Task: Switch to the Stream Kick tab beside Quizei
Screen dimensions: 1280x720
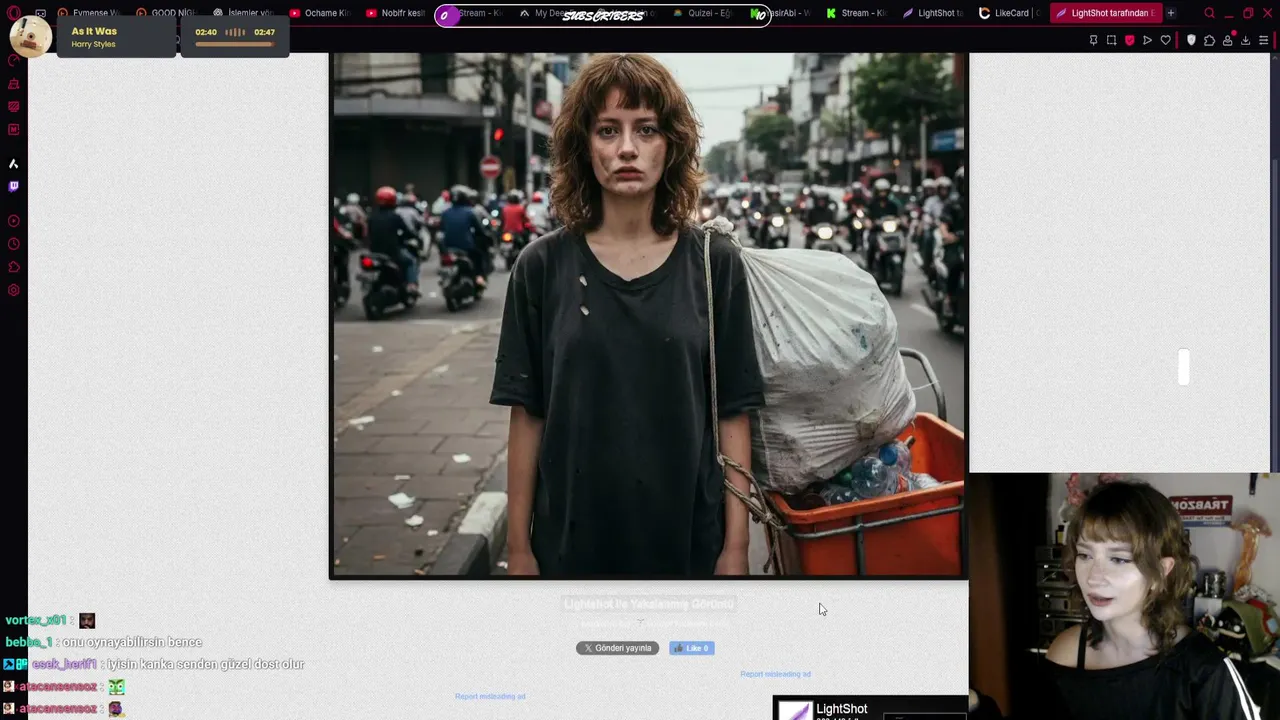Action: (857, 13)
